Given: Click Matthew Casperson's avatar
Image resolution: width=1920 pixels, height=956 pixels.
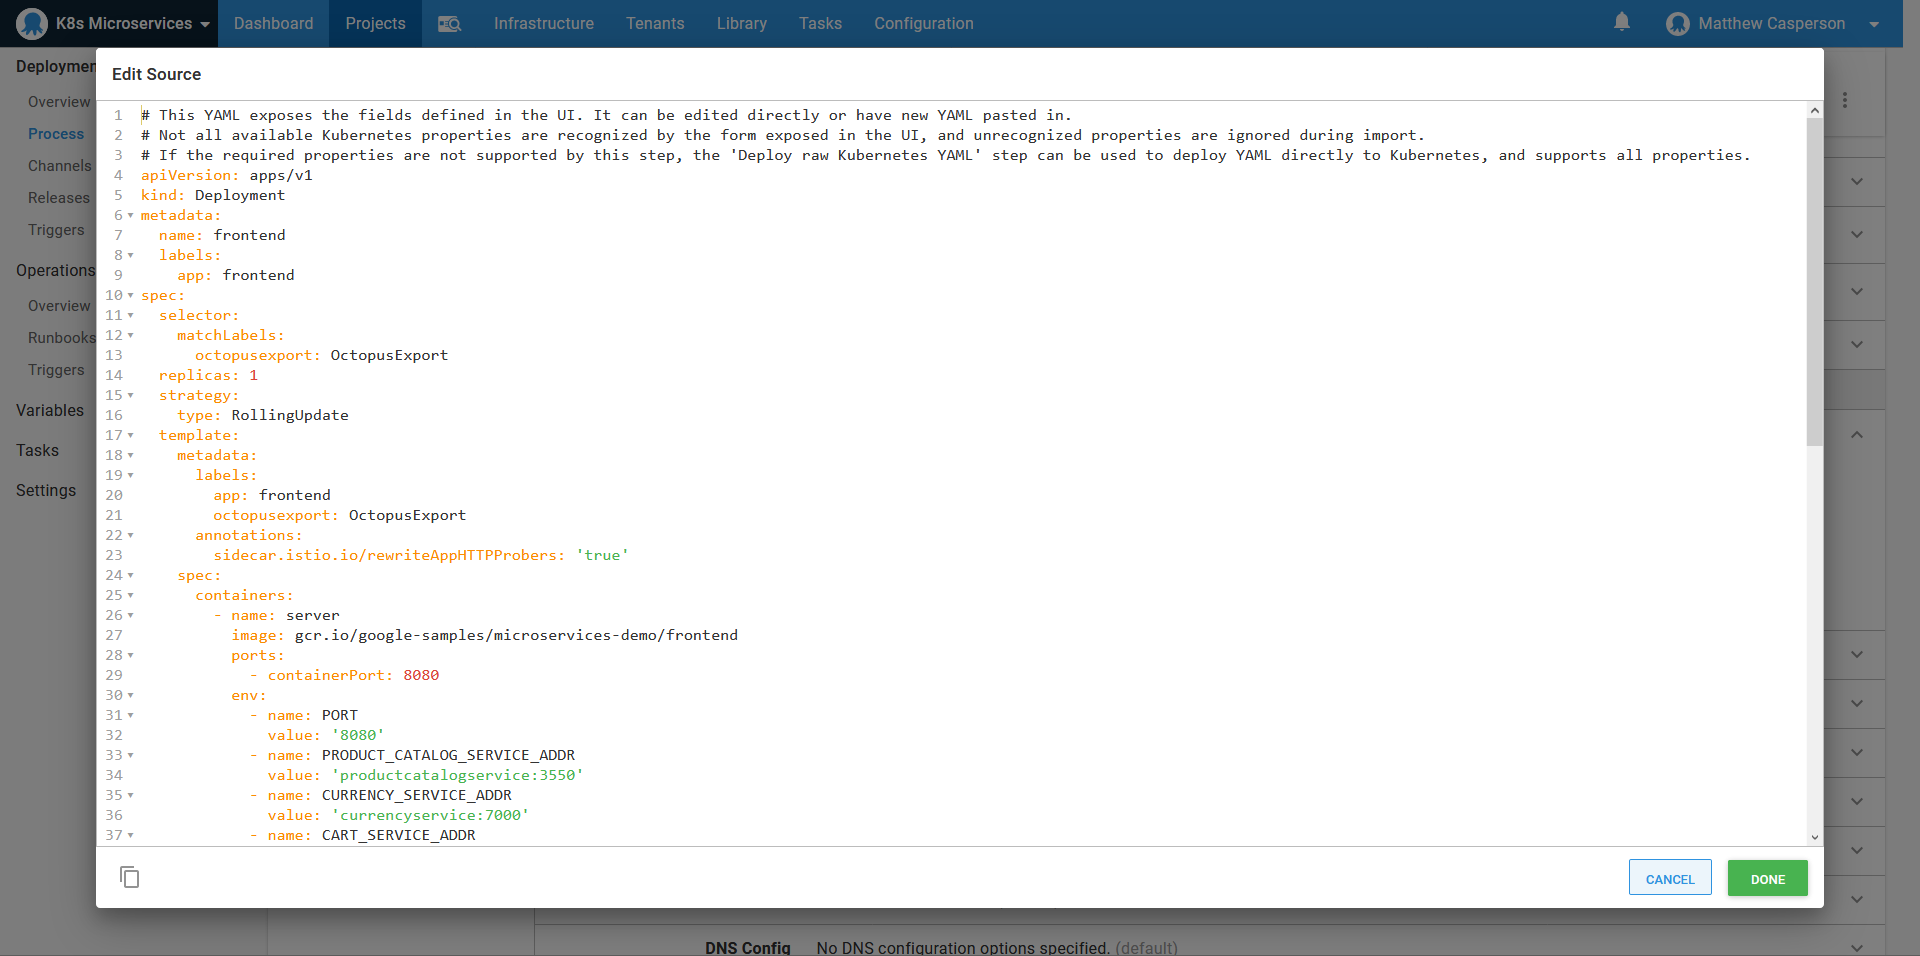Looking at the screenshot, I should [x=1676, y=23].
